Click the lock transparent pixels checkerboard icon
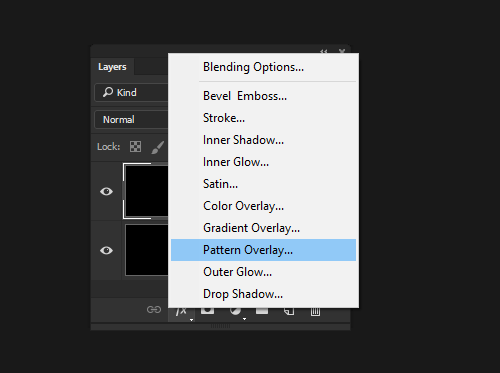The width and height of the screenshot is (500, 373). [135, 147]
